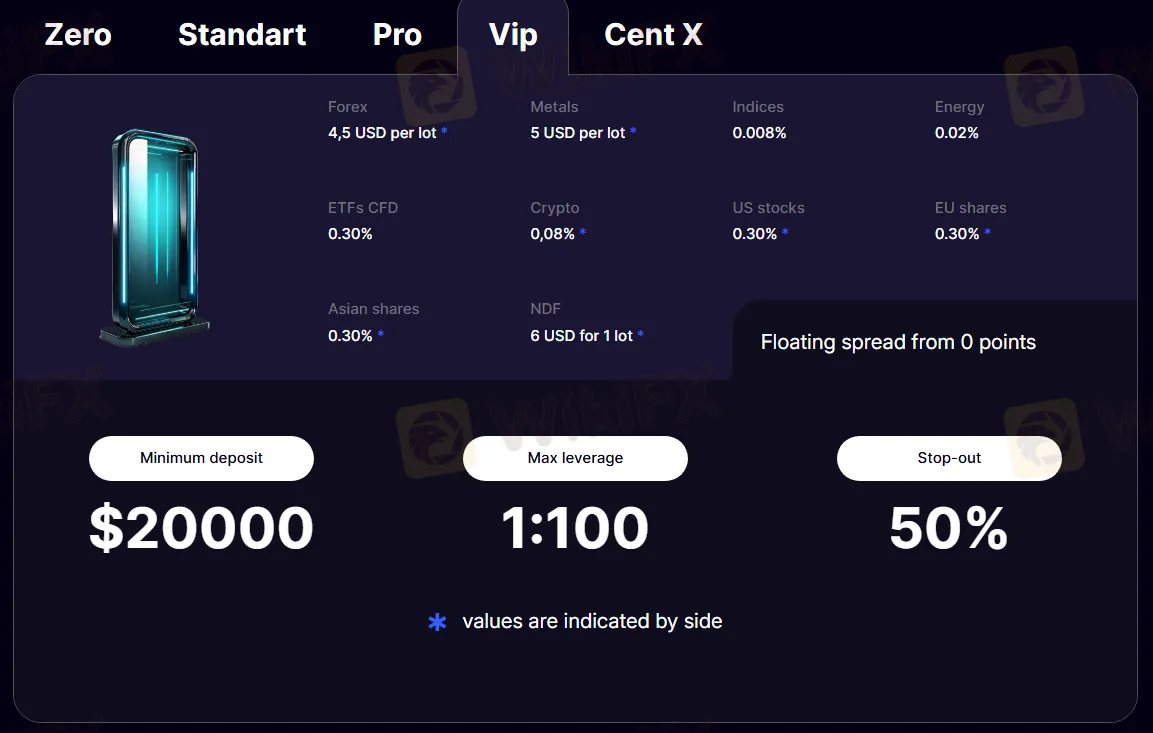1153x733 pixels.
Task: Click the asterisk next to Metals commission
Action: point(633,132)
